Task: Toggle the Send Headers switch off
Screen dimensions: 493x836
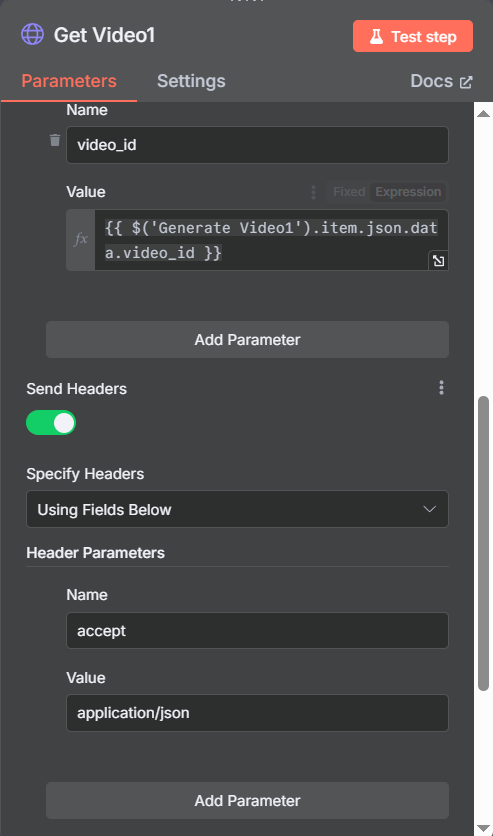Action: pyautogui.click(x=51, y=423)
